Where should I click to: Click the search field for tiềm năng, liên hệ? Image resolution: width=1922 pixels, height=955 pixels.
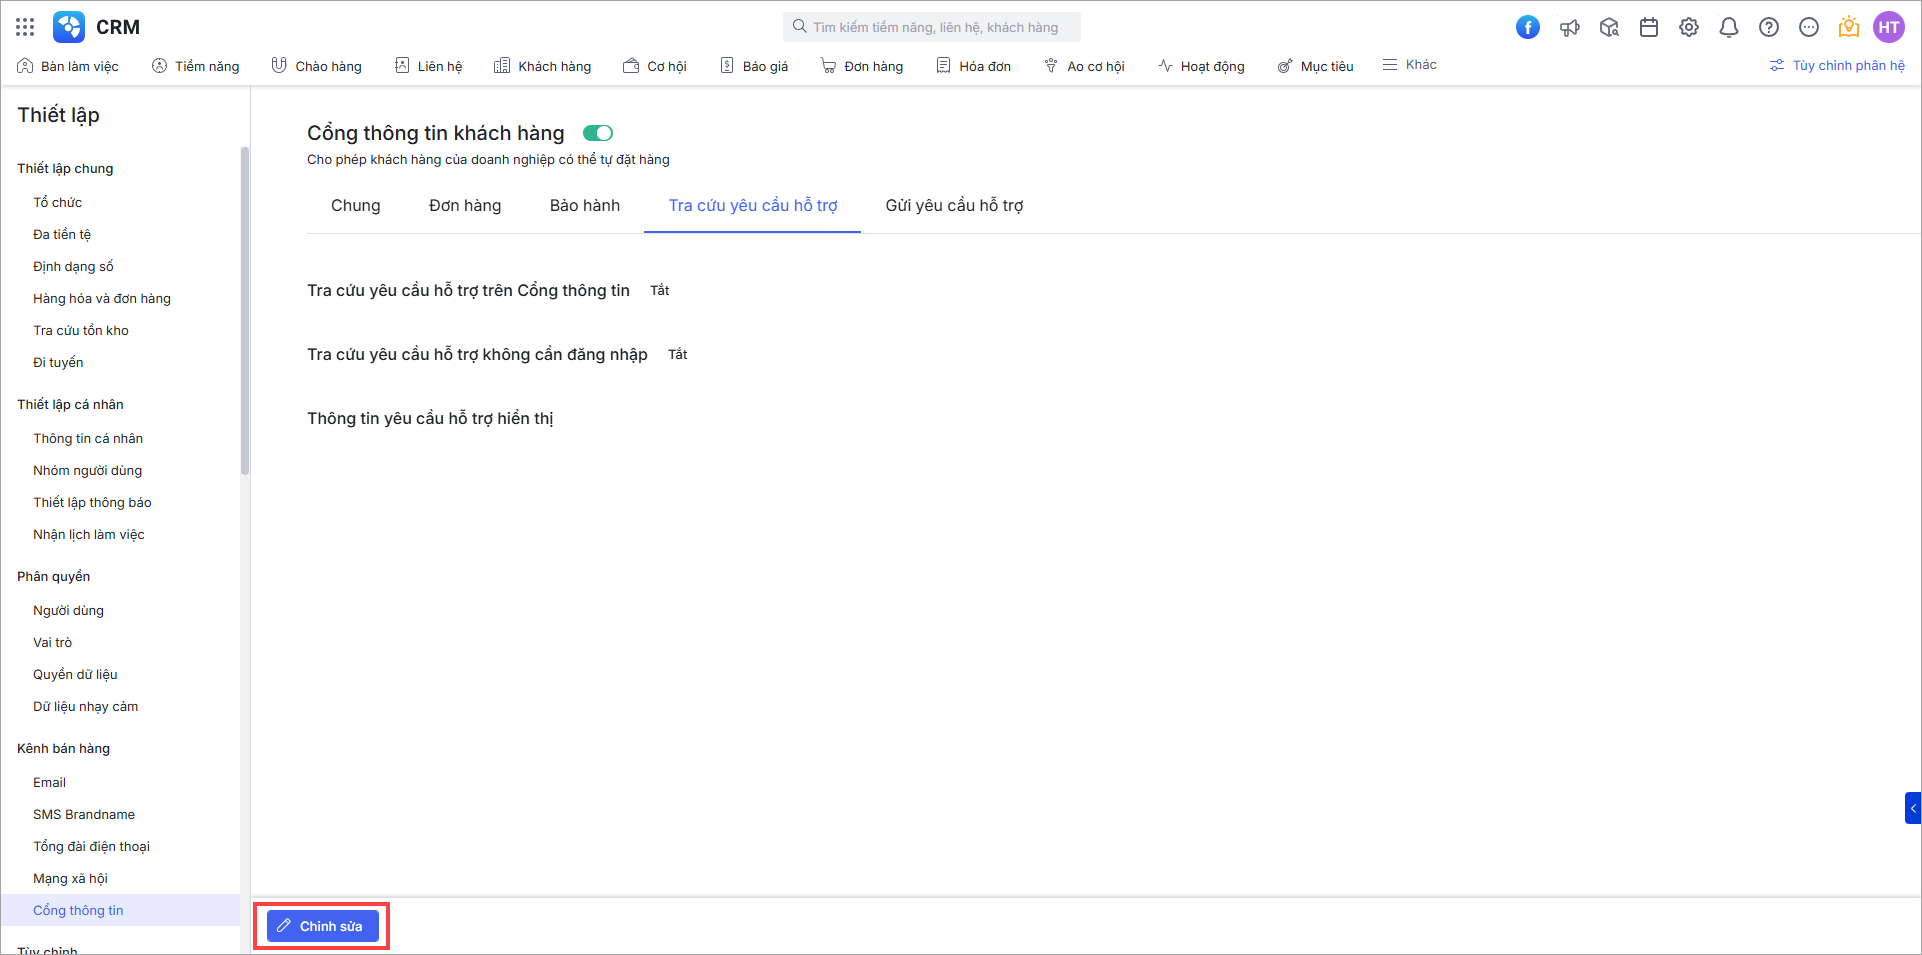[x=932, y=27]
